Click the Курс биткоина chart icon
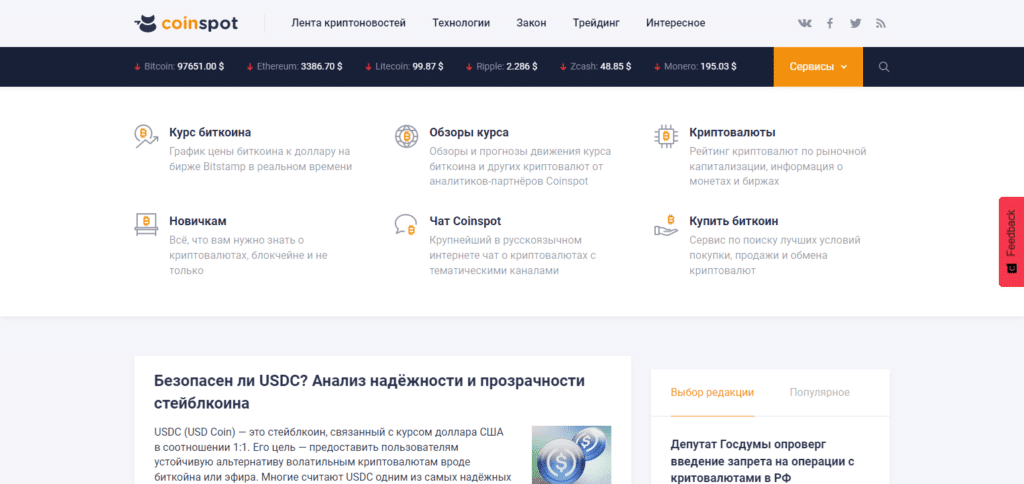1024x484 pixels. [146, 136]
